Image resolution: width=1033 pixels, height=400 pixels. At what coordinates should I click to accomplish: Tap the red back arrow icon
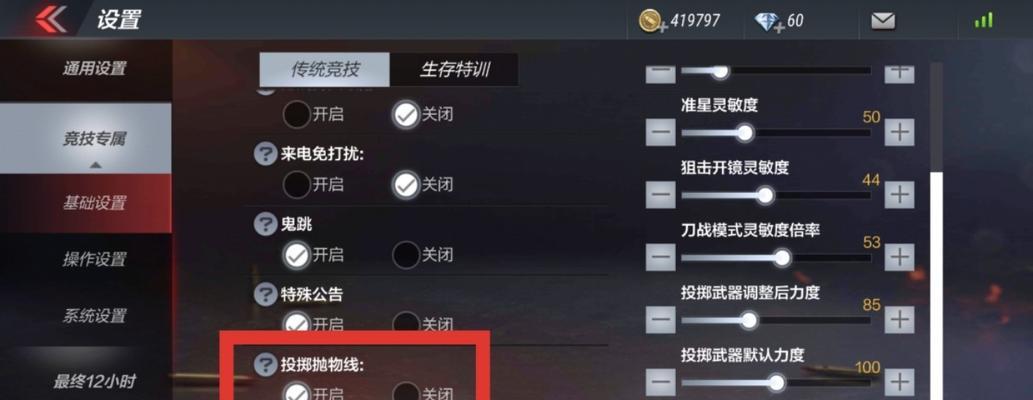(50, 20)
